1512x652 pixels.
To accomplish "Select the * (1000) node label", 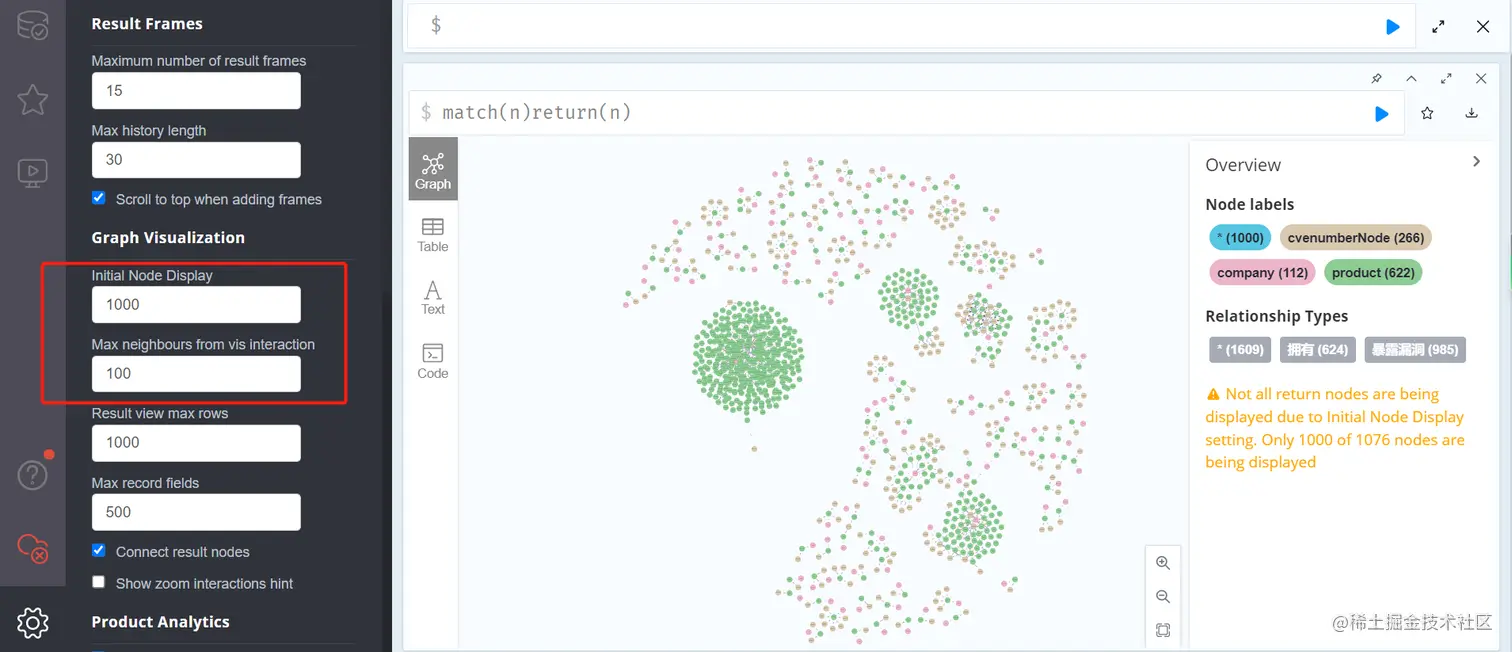I will pos(1240,238).
